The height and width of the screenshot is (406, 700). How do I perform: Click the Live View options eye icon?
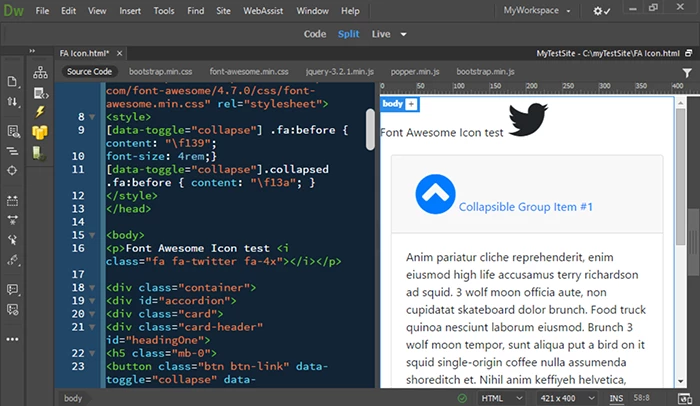[13, 131]
